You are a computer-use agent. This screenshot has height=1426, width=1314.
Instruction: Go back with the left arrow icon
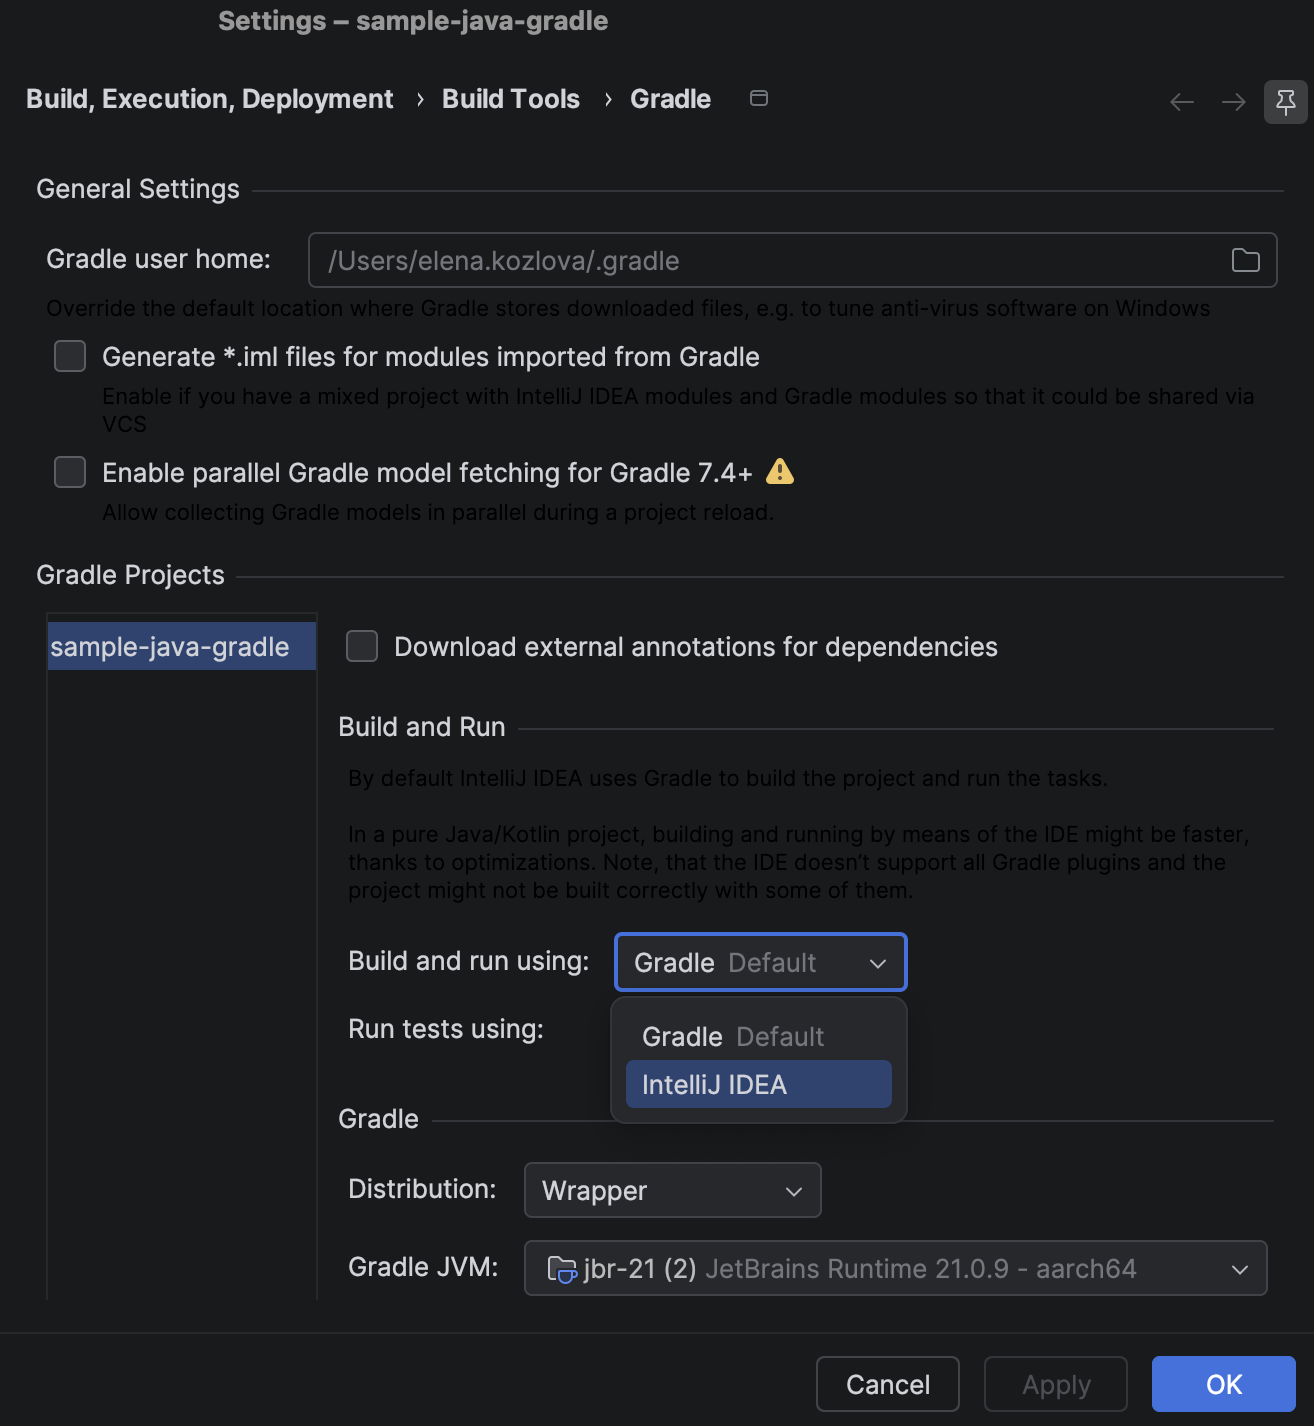point(1182,102)
